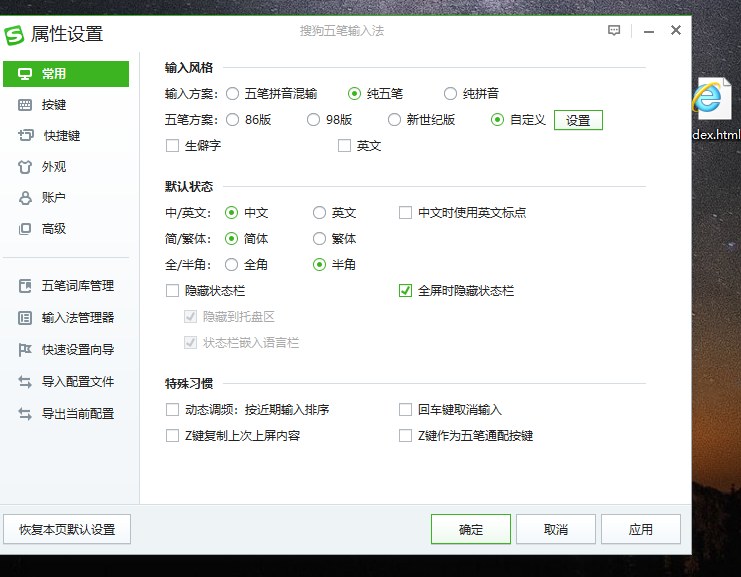Click the list icon beside 输入法管理器
Image resolution: width=741 pixels, height=577 pixels.
pyautogui.click(x=25, y=318)
